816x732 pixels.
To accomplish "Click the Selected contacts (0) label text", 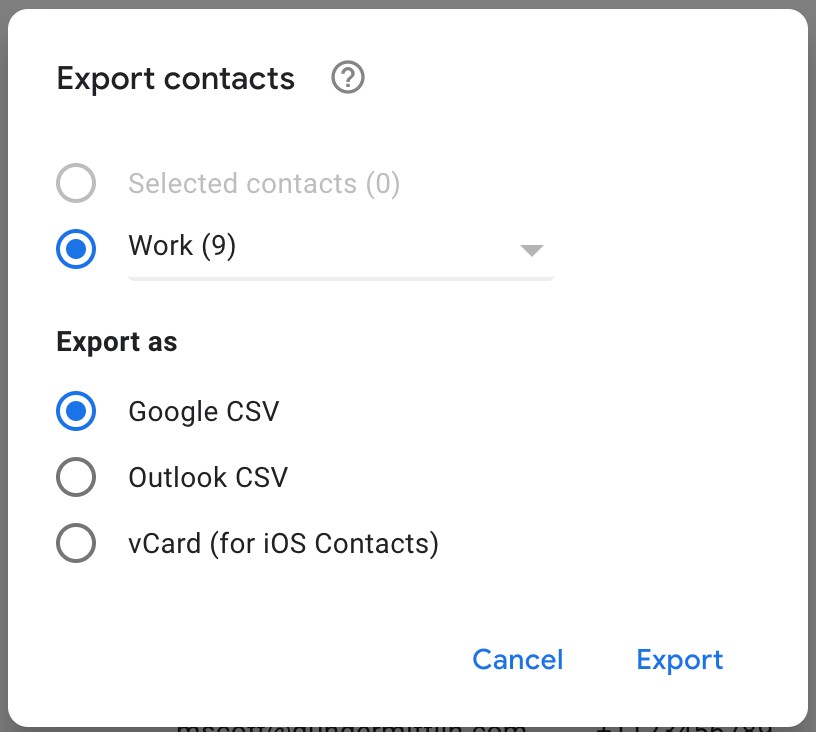I will (x=264, y=184).
